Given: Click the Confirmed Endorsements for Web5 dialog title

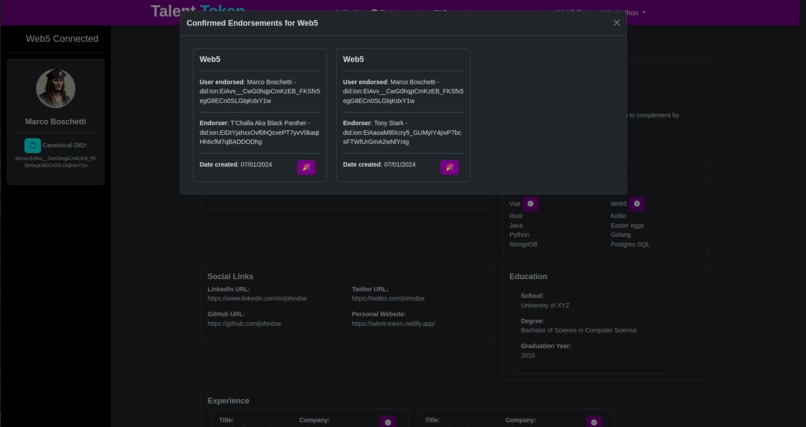Looking at the screenshot, I should coord(252,23).
